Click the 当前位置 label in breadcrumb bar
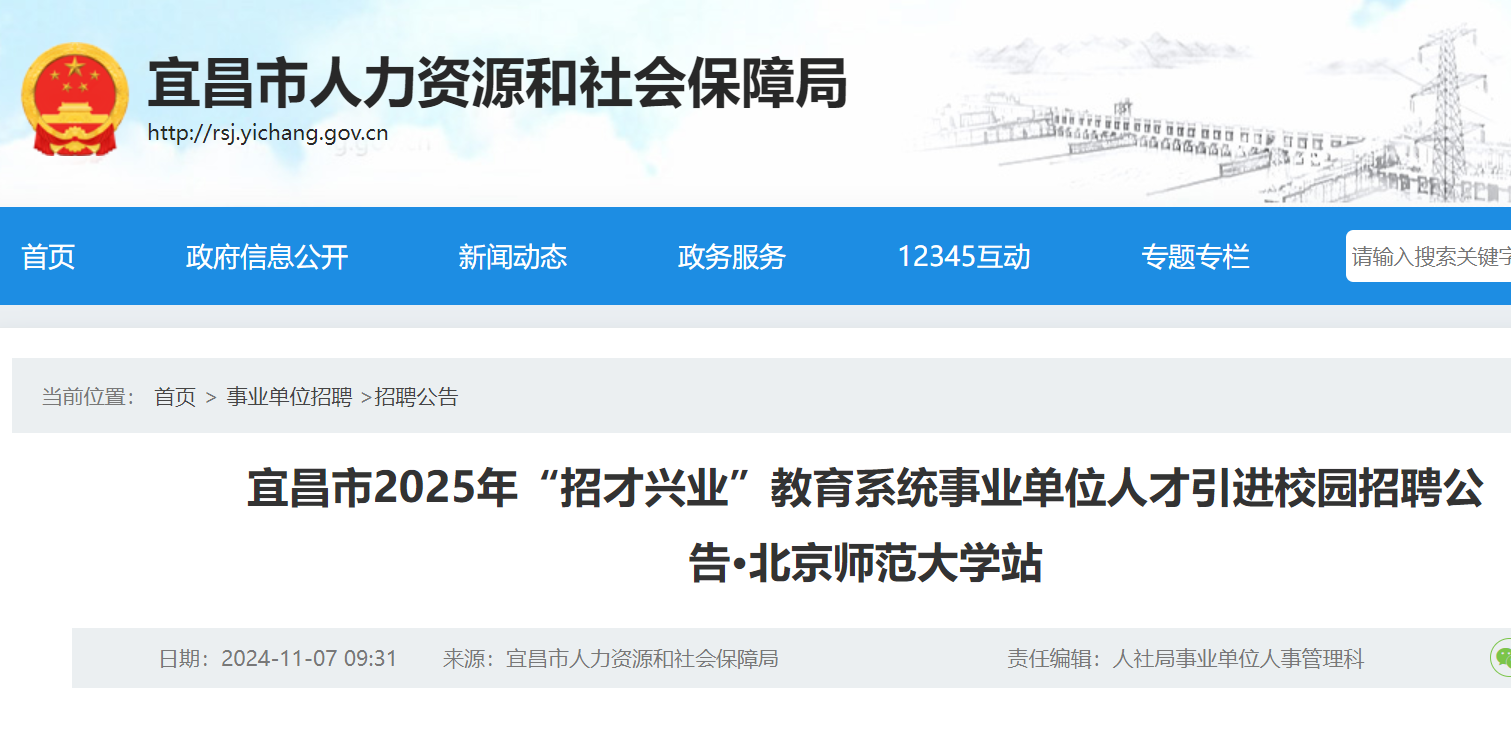Screen dimensions: 1511x729 tap(88, 397)
